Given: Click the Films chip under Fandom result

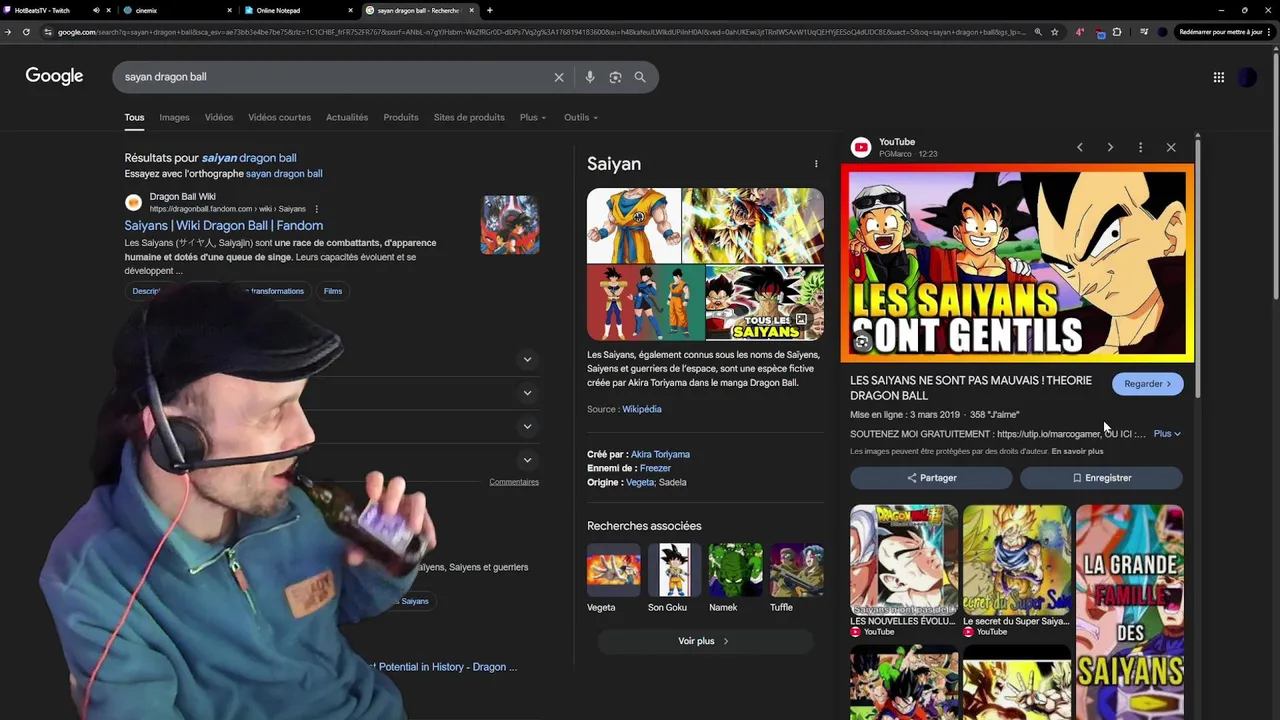Looking at the screenshot, I should [333, 291].
